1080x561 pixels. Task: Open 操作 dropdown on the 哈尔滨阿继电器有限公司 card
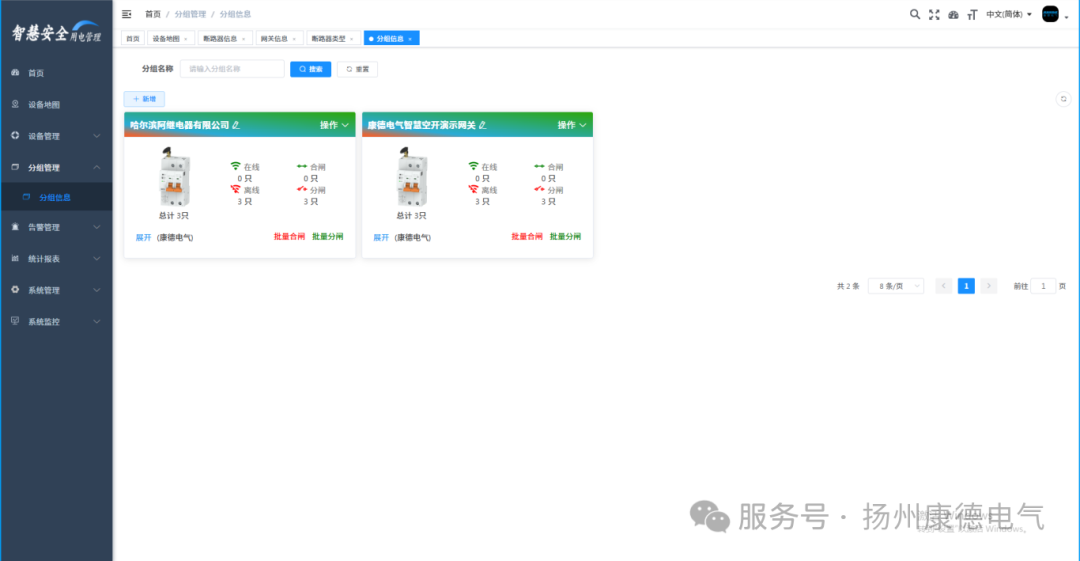[x=334, y=125]
